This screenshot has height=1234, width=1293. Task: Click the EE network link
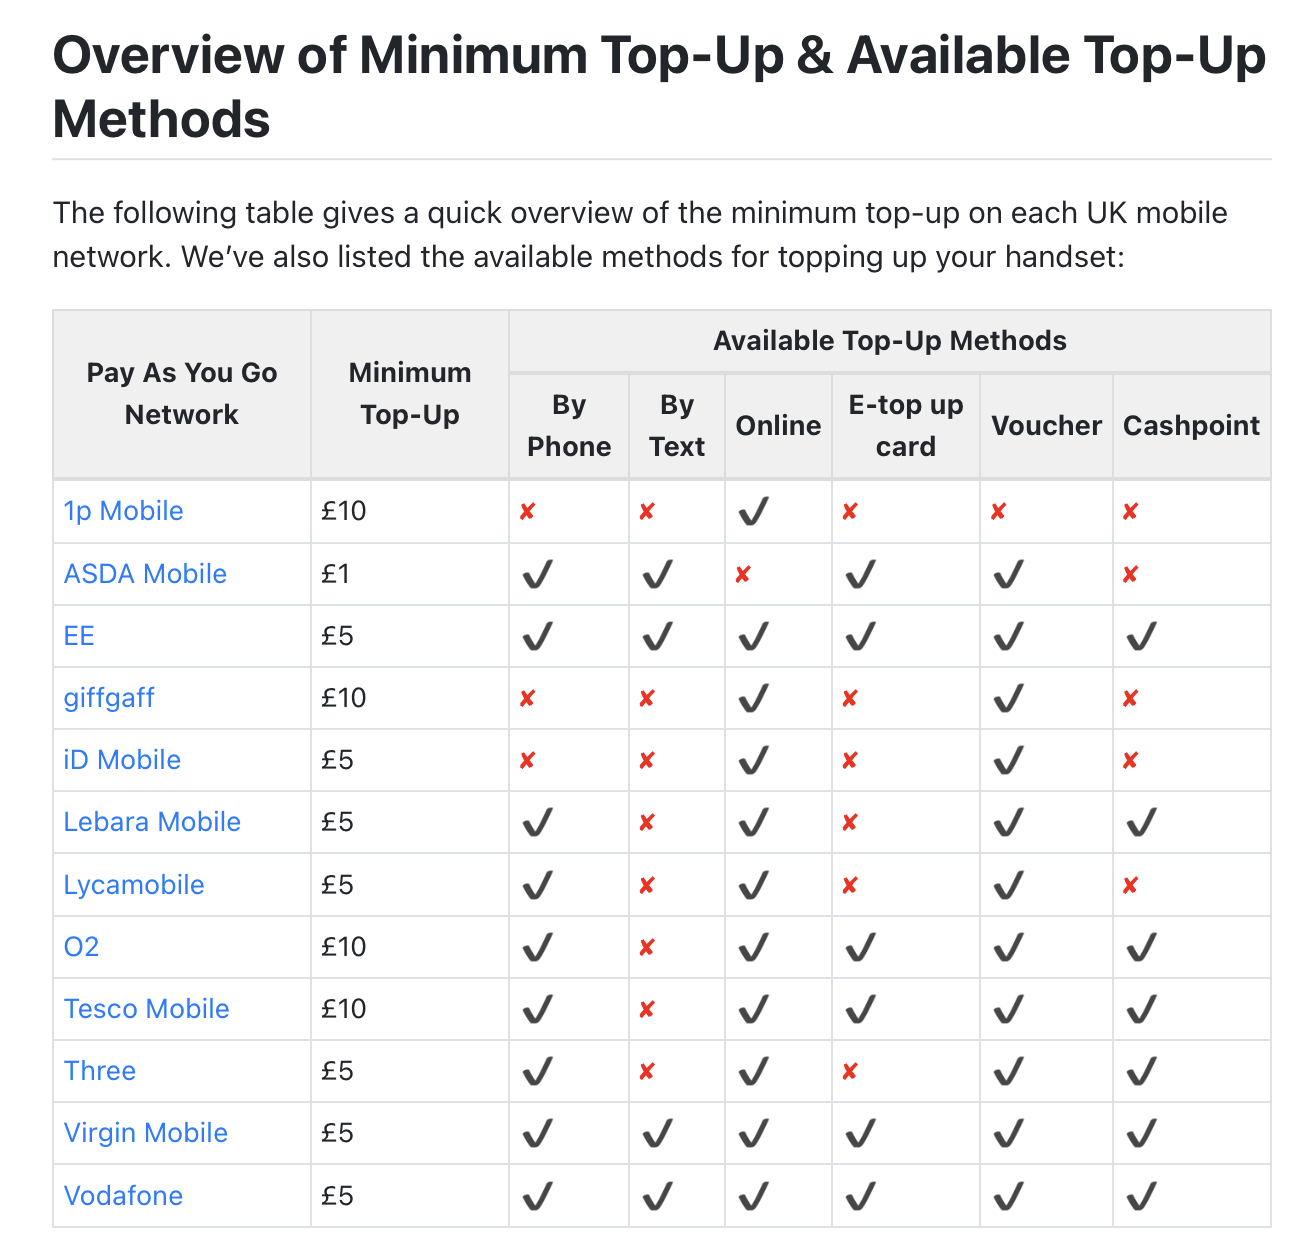[79, 636]
